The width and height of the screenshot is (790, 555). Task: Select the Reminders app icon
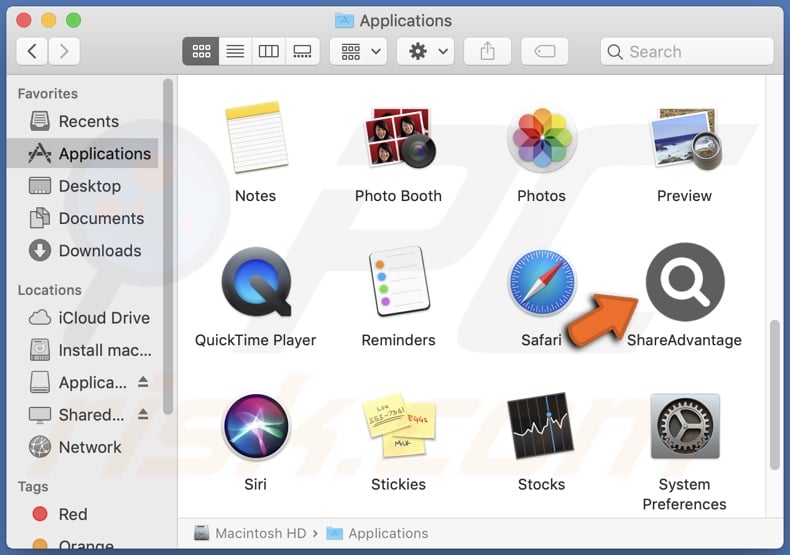(x=399, y=282)
